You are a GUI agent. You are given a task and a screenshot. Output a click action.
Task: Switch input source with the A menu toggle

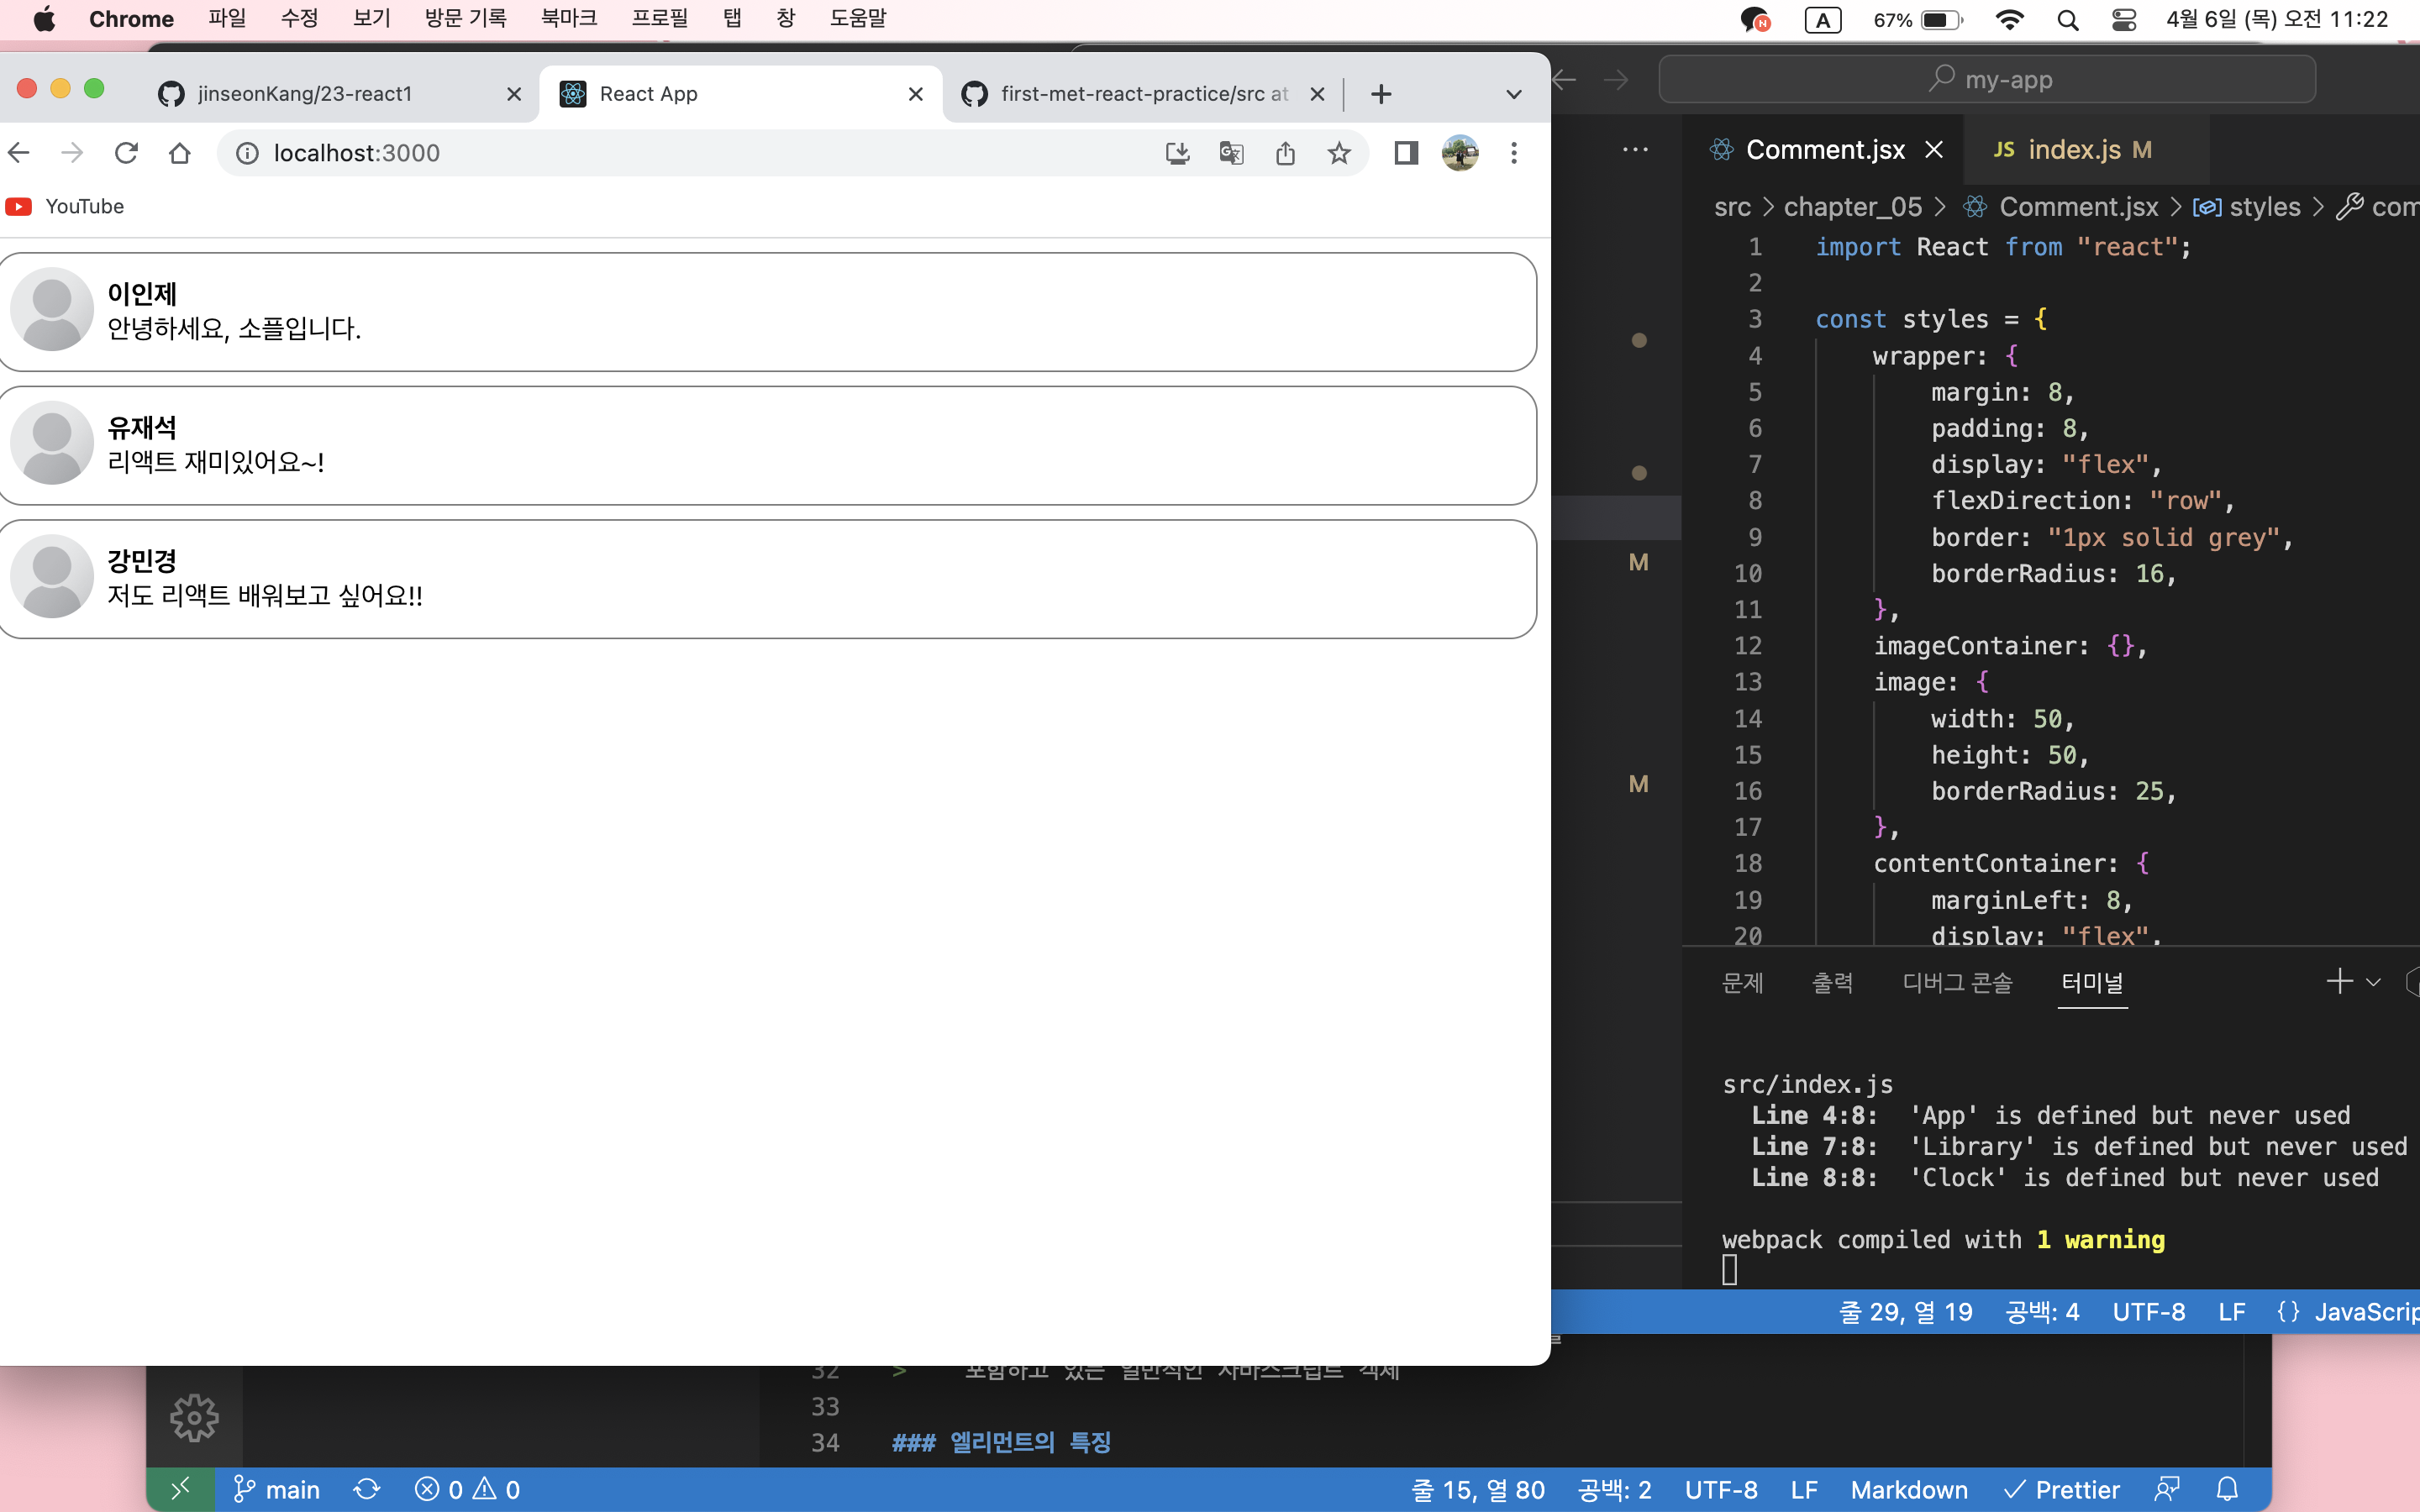pos(1822,19)
